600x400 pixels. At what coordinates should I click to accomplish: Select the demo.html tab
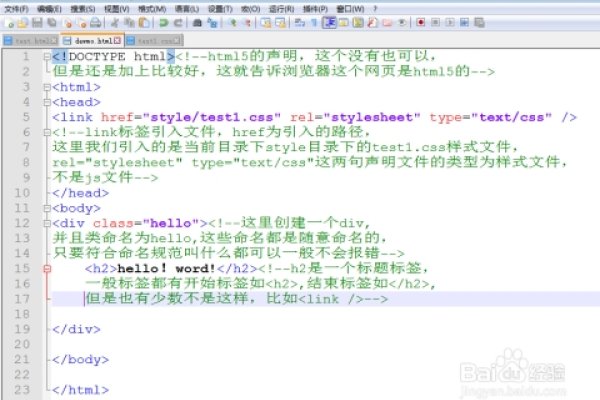click(92, 40)
